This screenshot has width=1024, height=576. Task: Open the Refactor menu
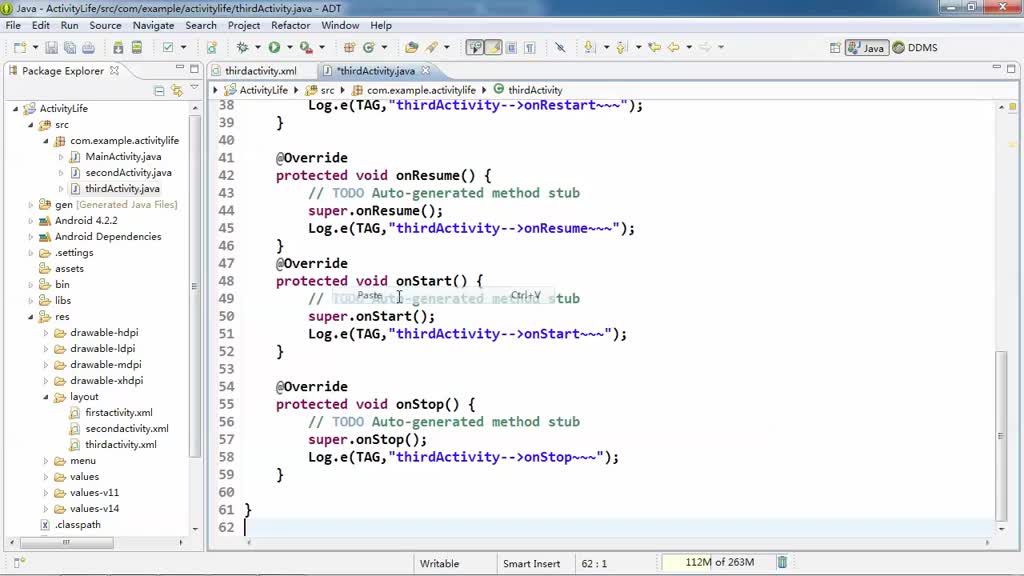click(291, 25)
